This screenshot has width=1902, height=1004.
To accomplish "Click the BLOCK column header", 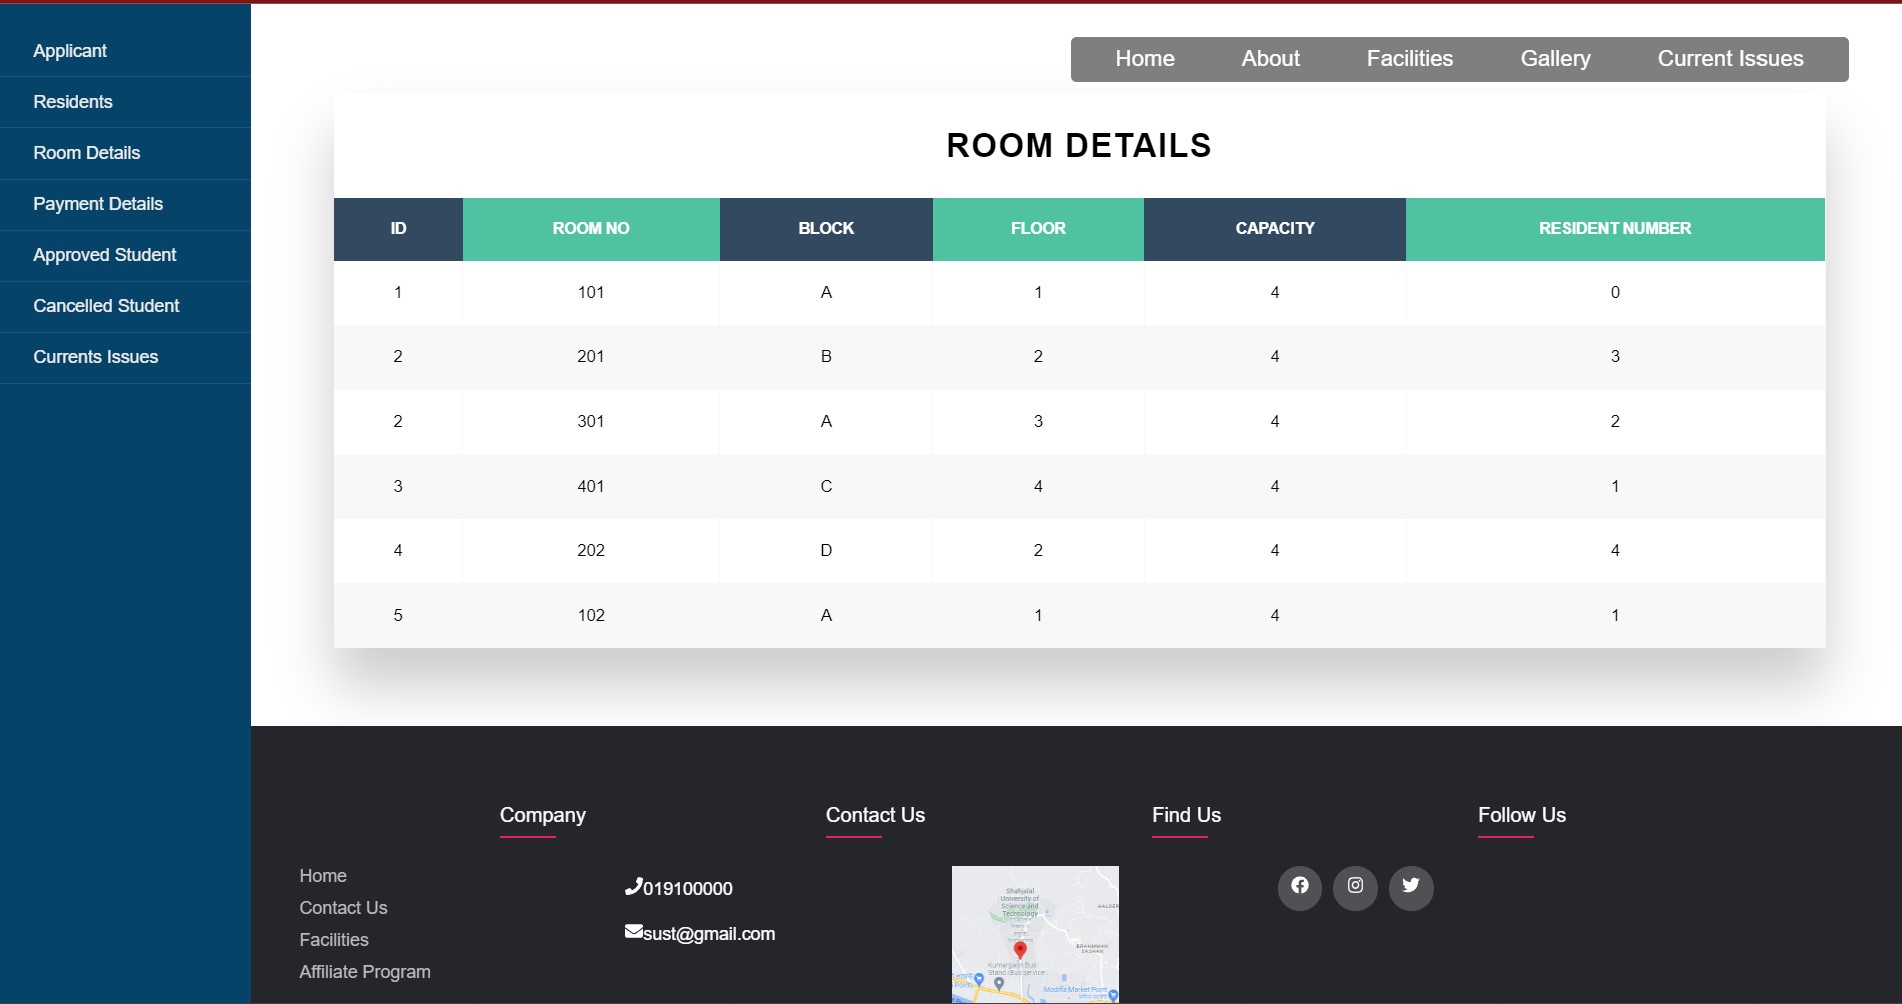I will 826,229.
